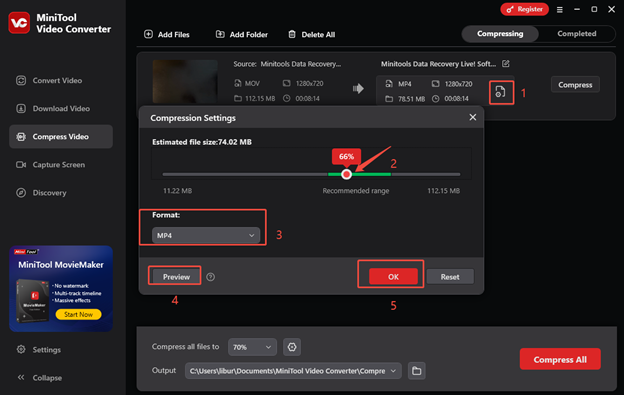Click the browse output folder icon
The image size is (624, 395).
coord(416,371)
